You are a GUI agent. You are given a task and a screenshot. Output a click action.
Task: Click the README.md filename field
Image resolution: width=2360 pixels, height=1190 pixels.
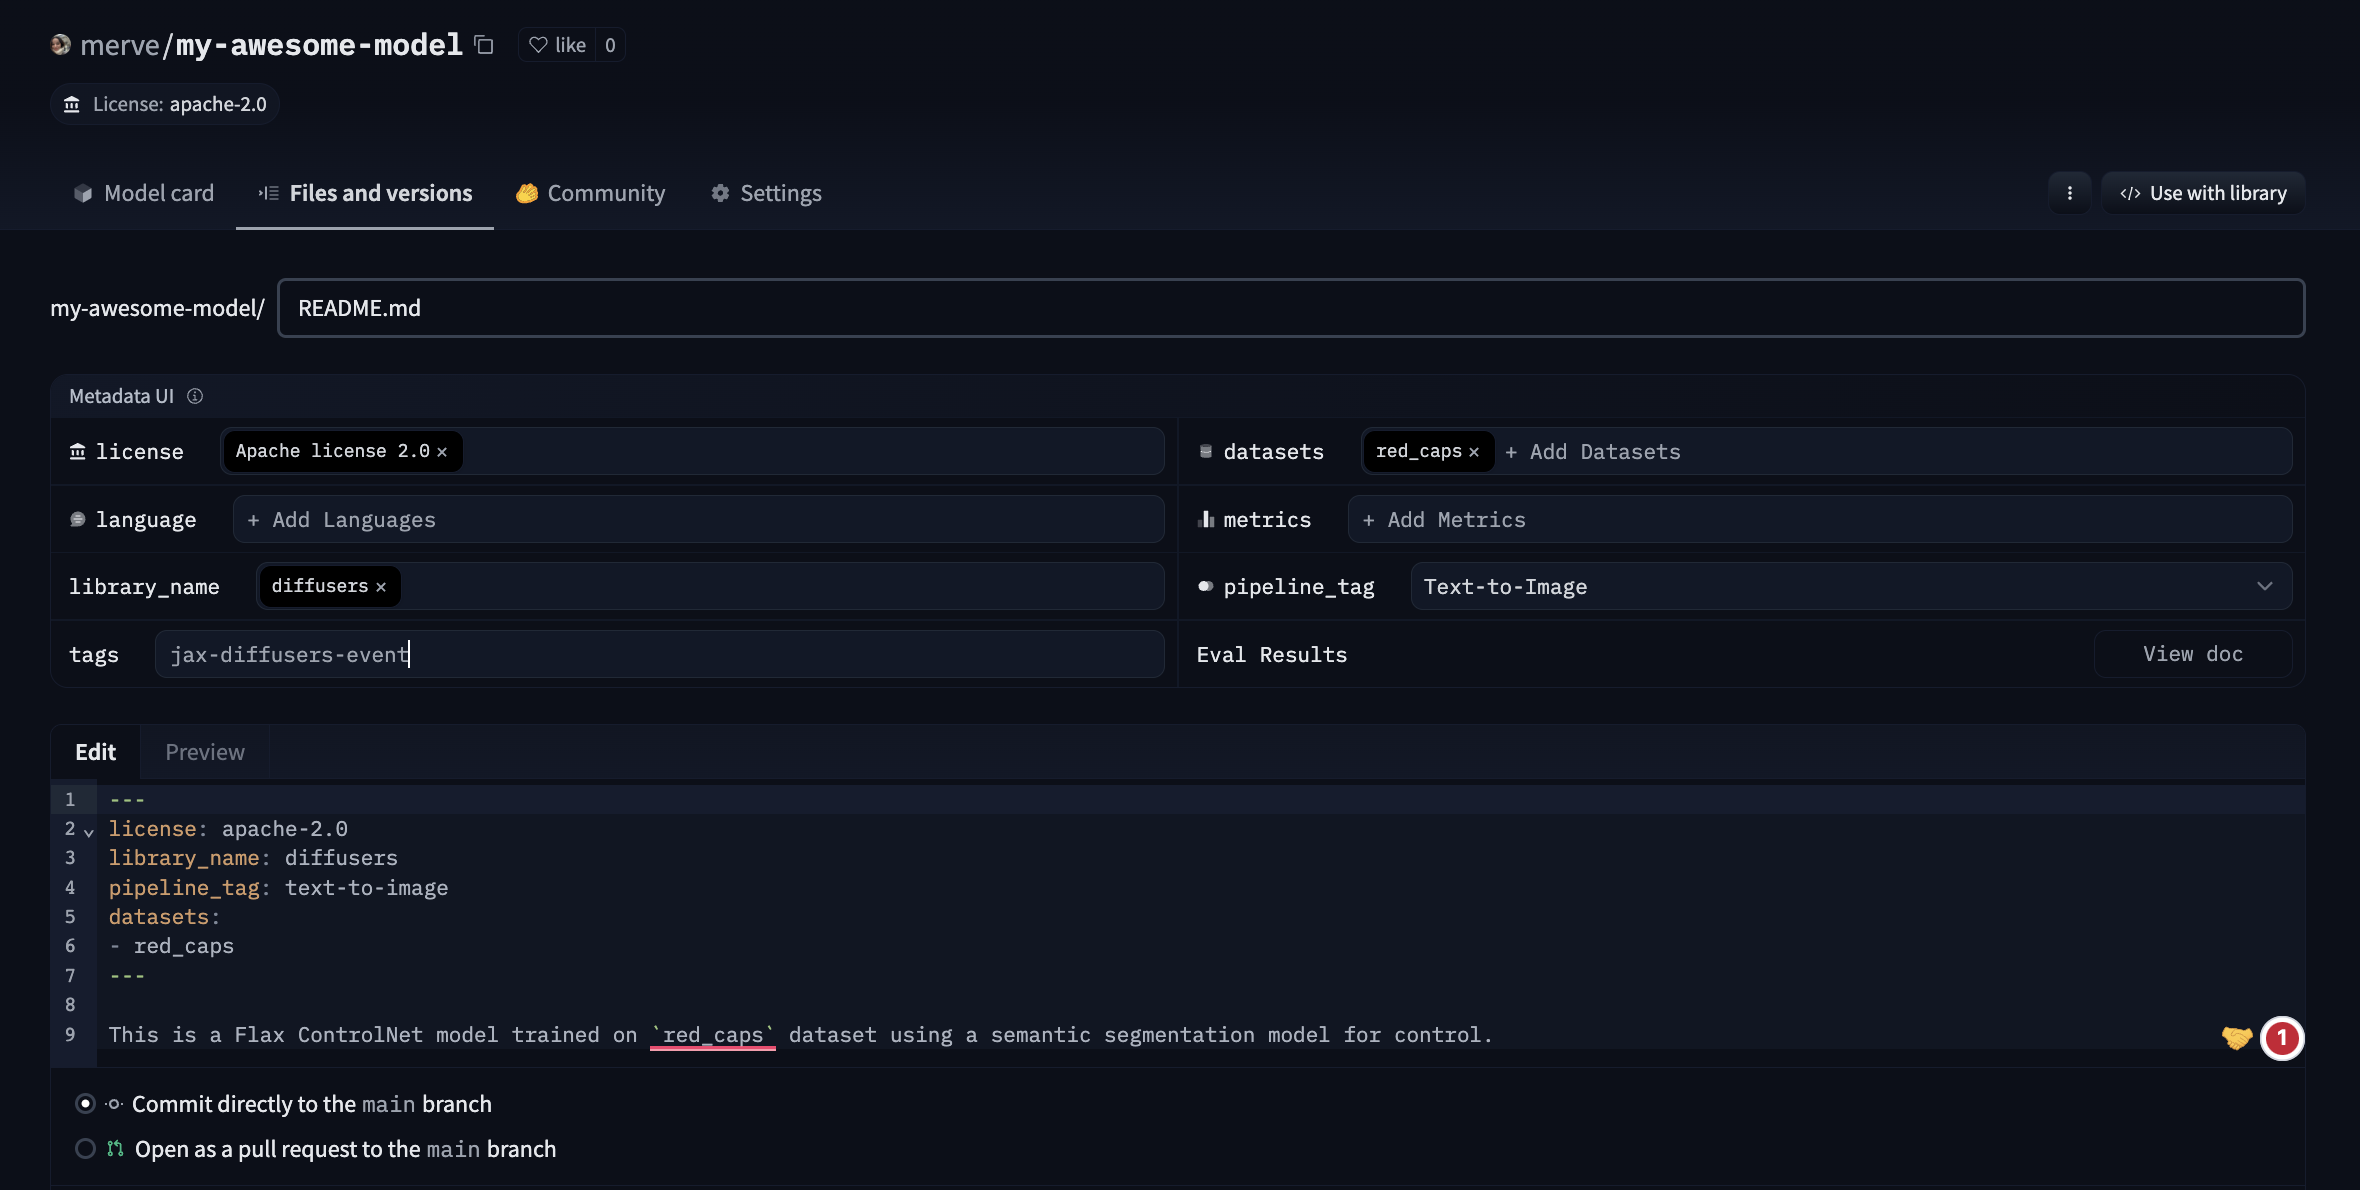(x=1290, y=308)
